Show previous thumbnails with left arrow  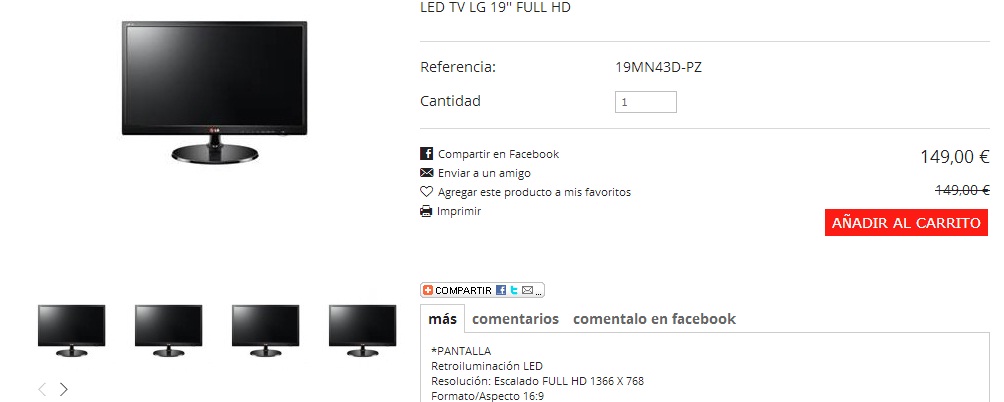coord(42,389)
